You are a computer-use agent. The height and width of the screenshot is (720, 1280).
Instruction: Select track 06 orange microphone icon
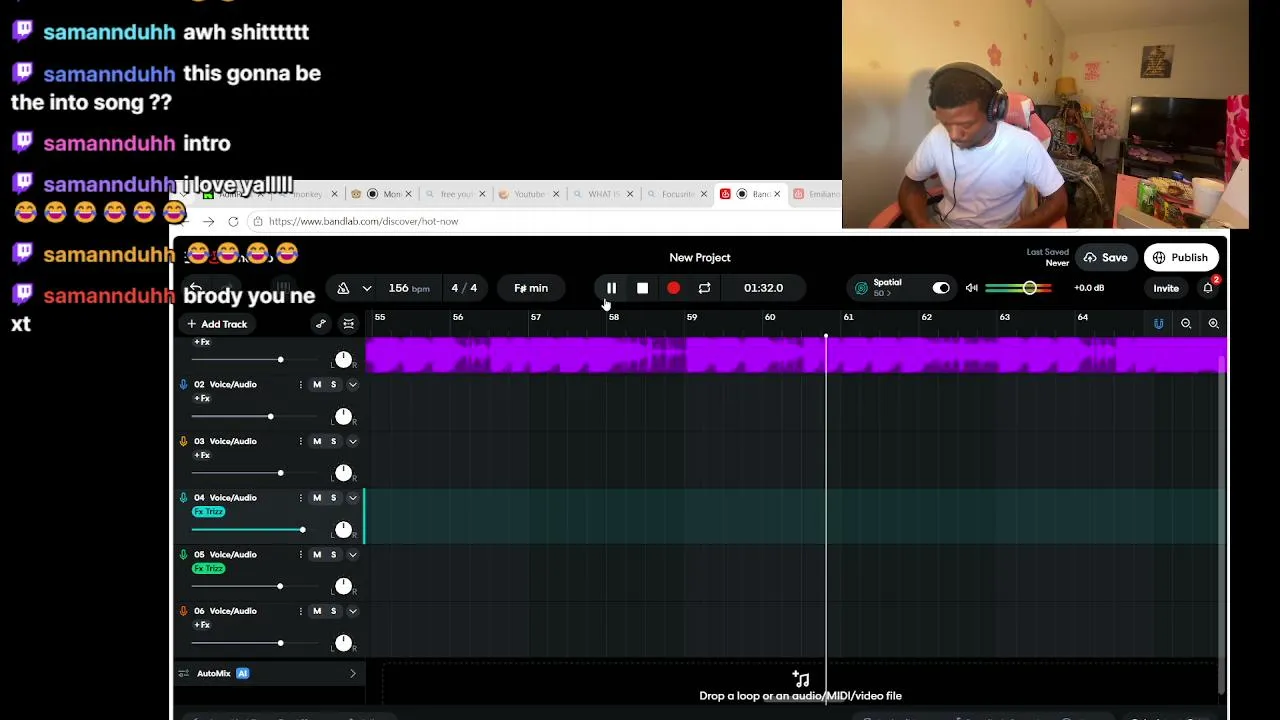(x=183, y=611)
